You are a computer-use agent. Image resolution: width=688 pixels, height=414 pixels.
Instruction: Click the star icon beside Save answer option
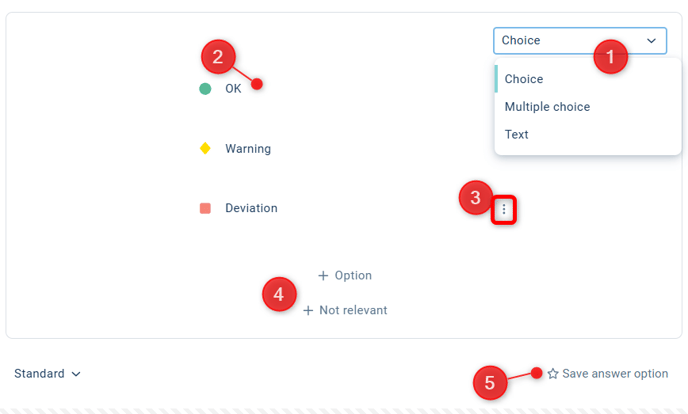click(x=553, y=374)
